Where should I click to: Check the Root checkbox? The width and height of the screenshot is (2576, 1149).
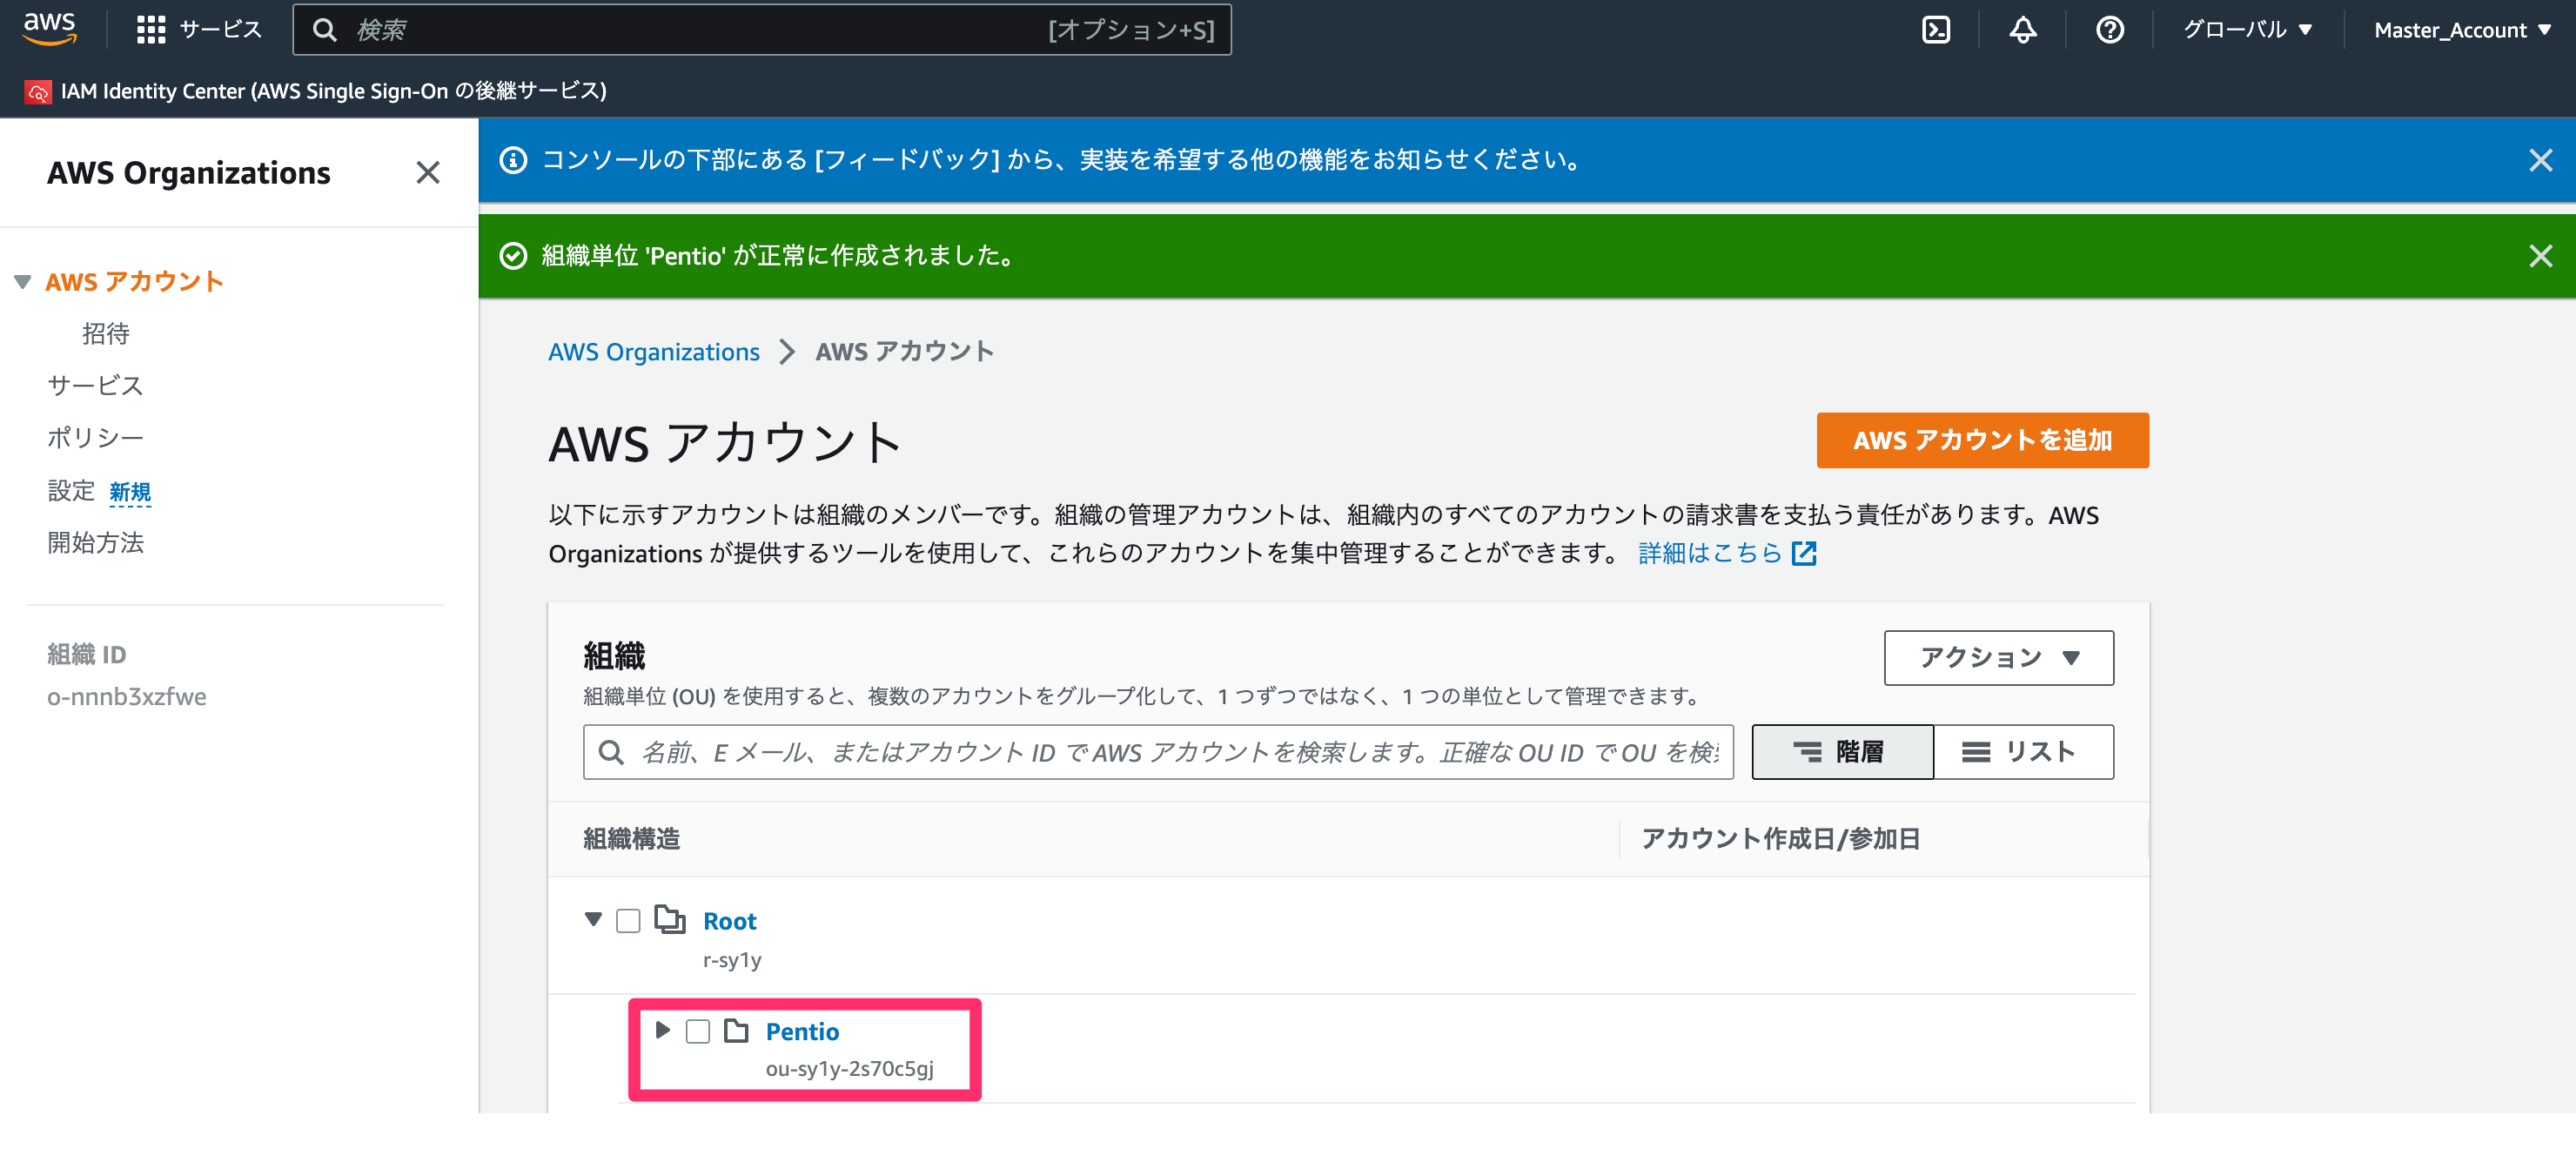628,920
